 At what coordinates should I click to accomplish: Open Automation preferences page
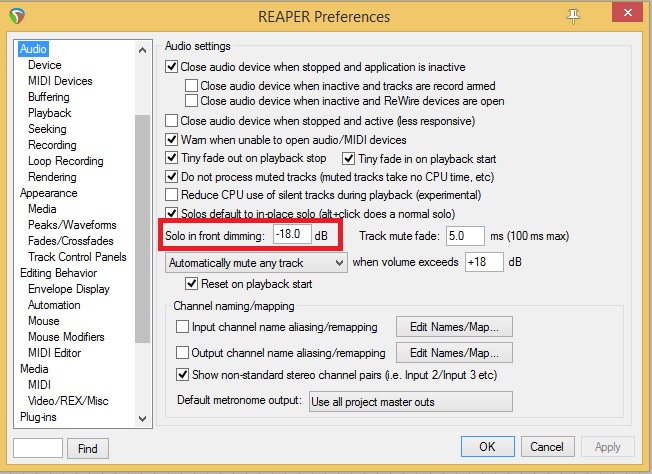[x=54, y=305]
